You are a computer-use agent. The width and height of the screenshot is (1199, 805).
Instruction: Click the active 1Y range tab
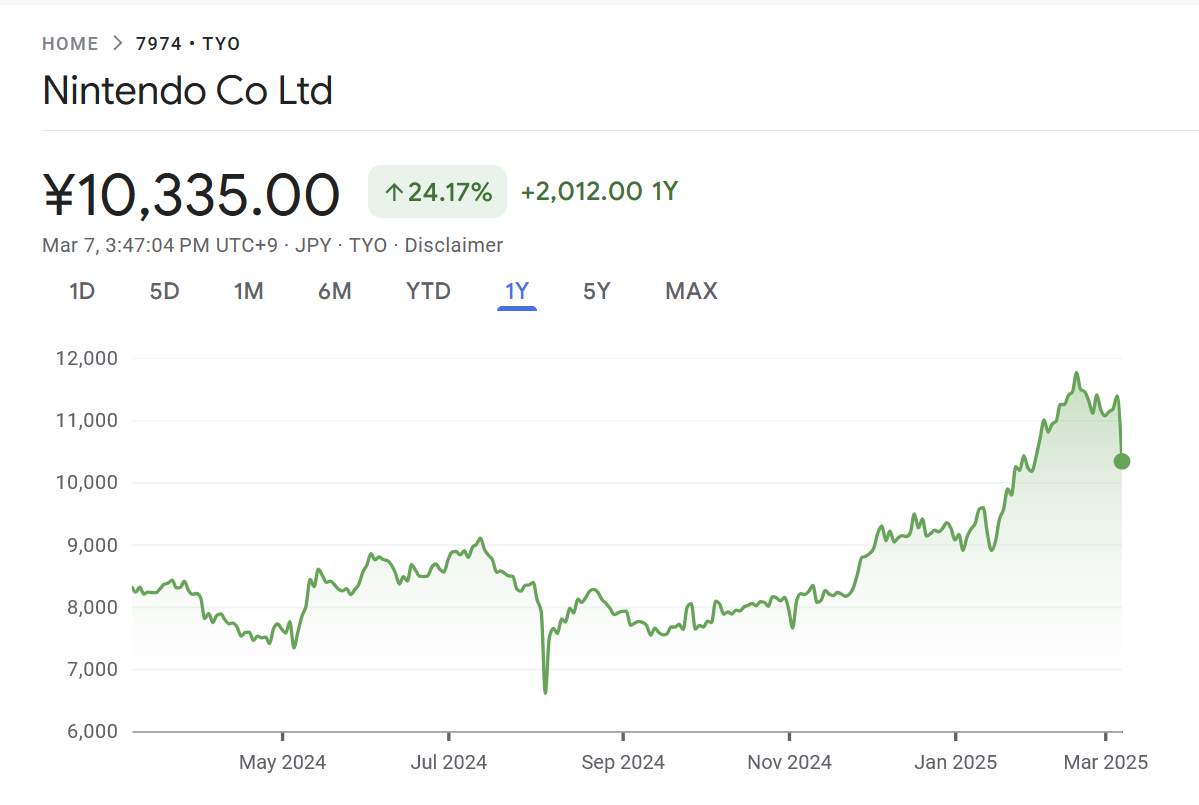[516, 291]
